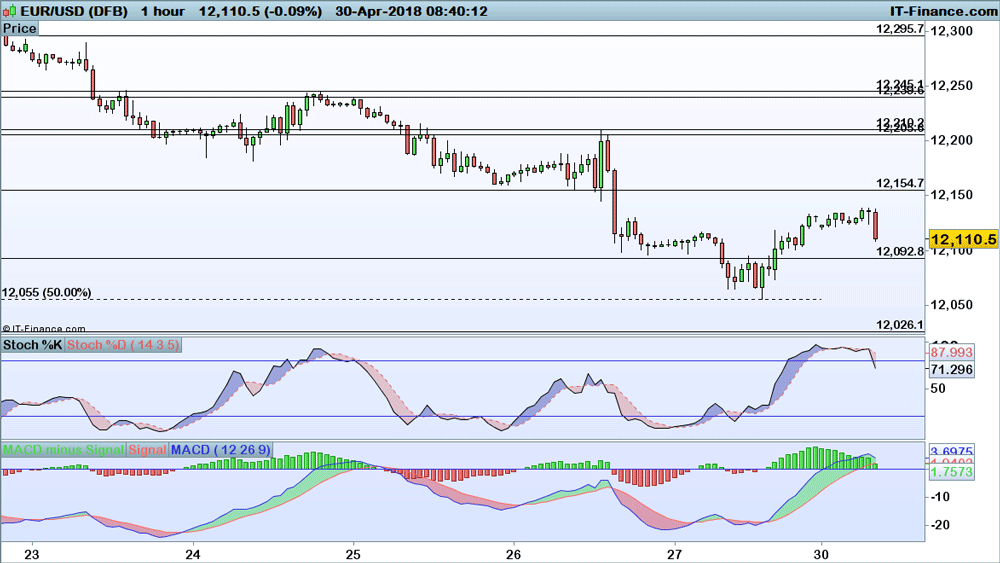Select the Price panel label
The image size is (1000, 563).
point(20,28)
